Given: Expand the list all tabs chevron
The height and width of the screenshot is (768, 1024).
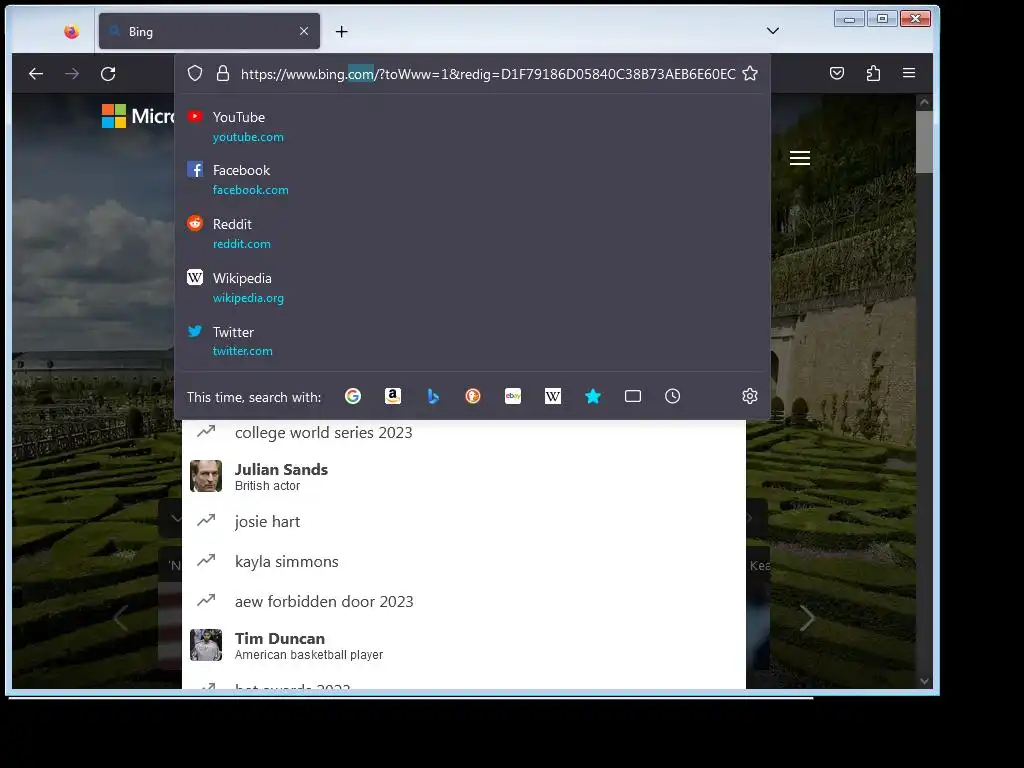Looking at the screenshot, I should pyautogui.click(x=773, y=31).
